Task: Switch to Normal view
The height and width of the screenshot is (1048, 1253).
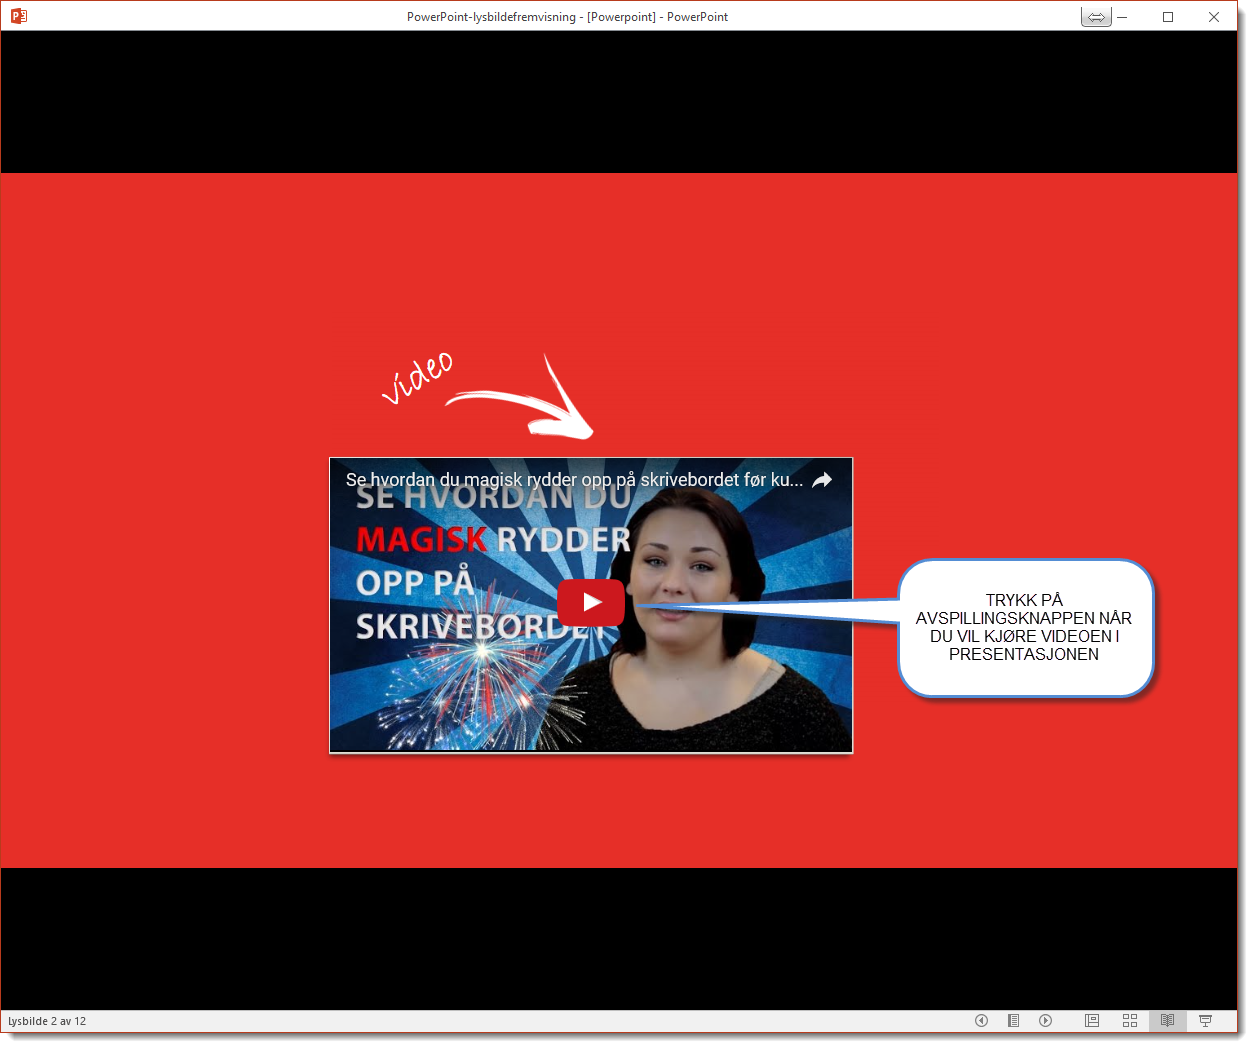Action: click(1092, 1020)
